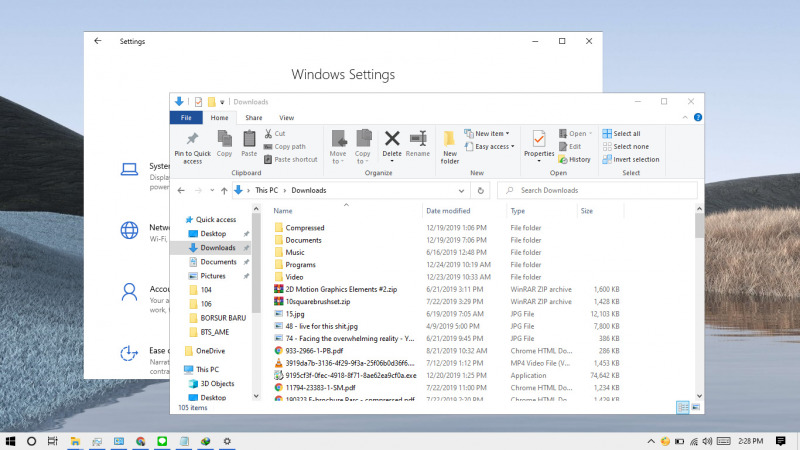Collapse the ribbon with chevron
800x450 pixels.
[685, 117]
